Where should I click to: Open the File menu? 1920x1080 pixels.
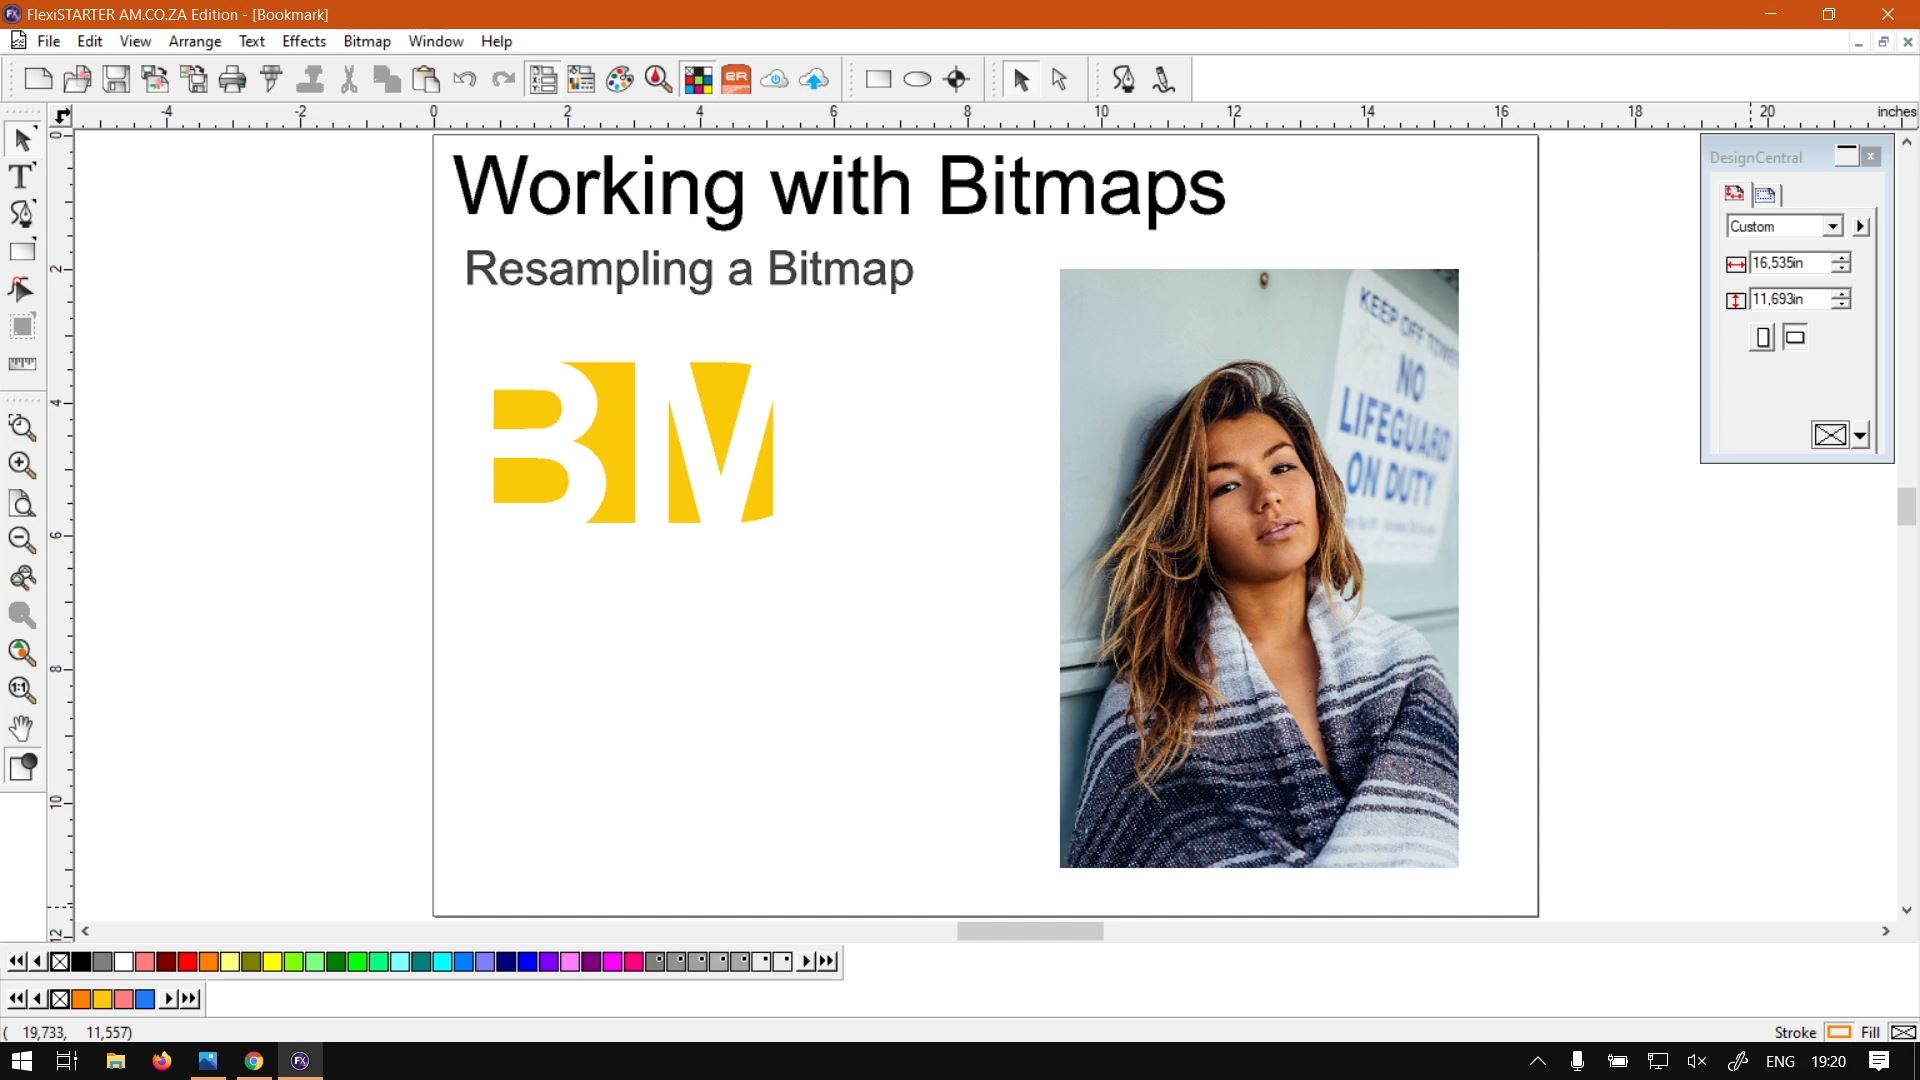(x=49, y=41)
